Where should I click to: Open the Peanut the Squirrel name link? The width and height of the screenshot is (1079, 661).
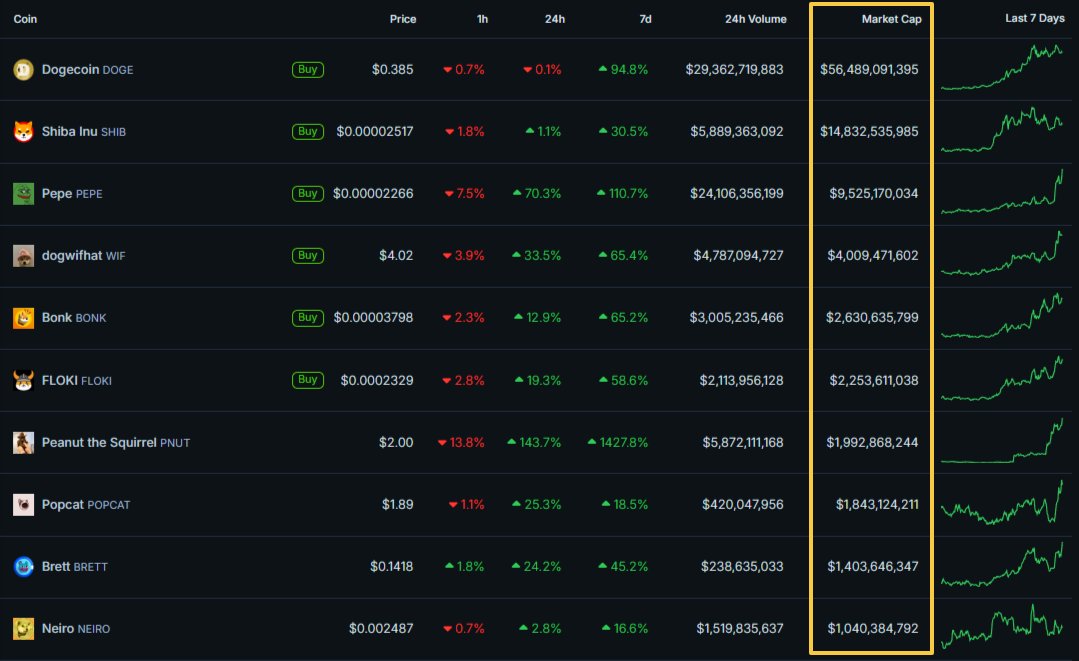click(x=99, y=442)
